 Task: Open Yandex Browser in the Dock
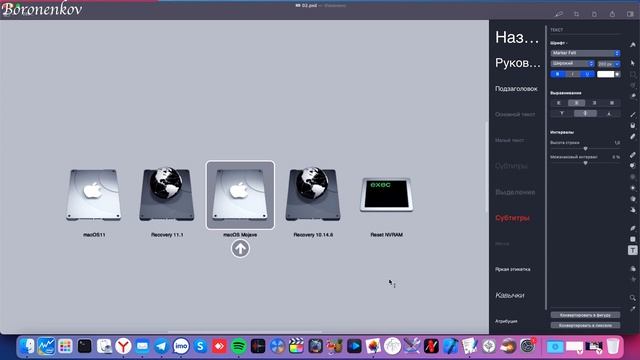[x=123, y=347]
